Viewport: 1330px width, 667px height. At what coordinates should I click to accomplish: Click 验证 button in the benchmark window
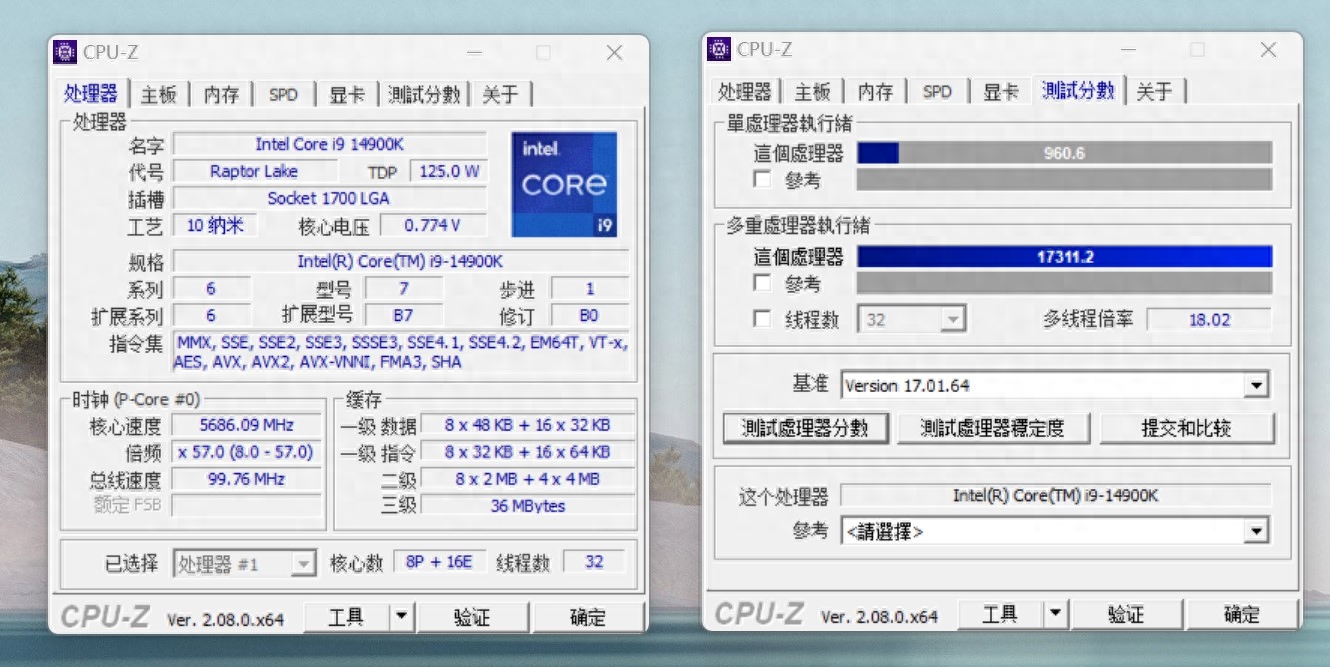click(x=1126, y=614)
